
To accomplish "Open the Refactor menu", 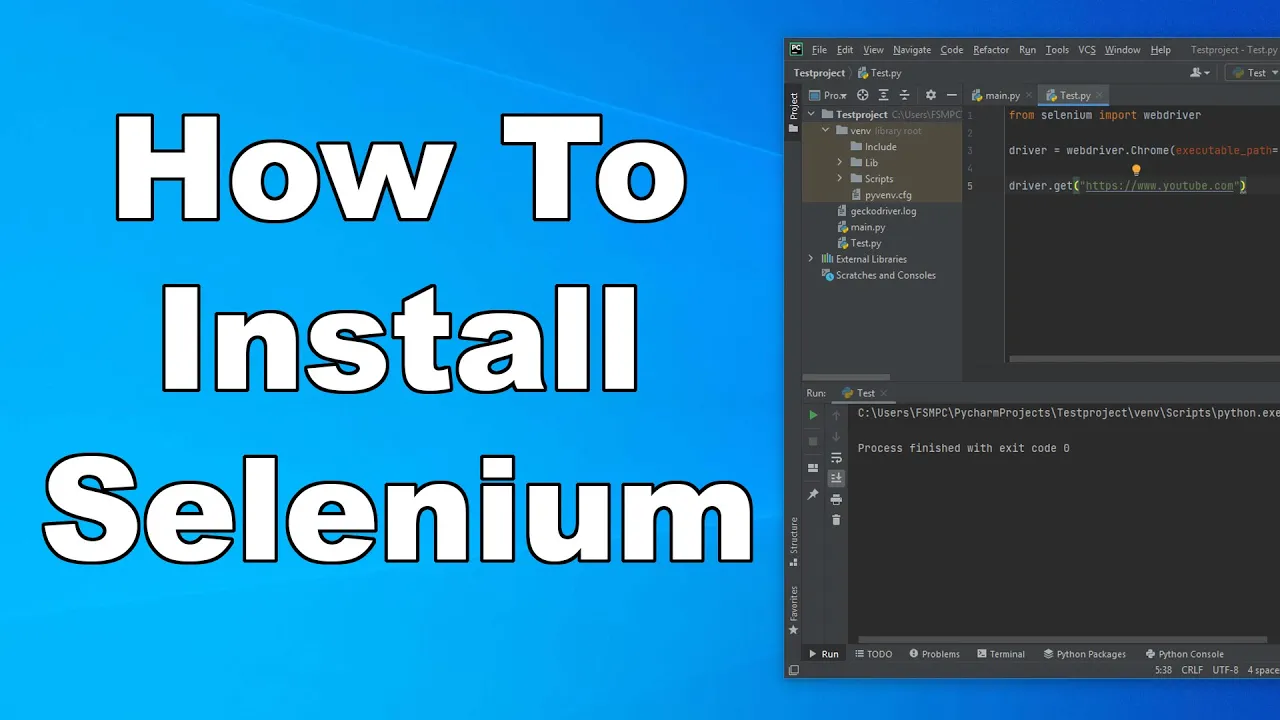I will tap(991, 50).
